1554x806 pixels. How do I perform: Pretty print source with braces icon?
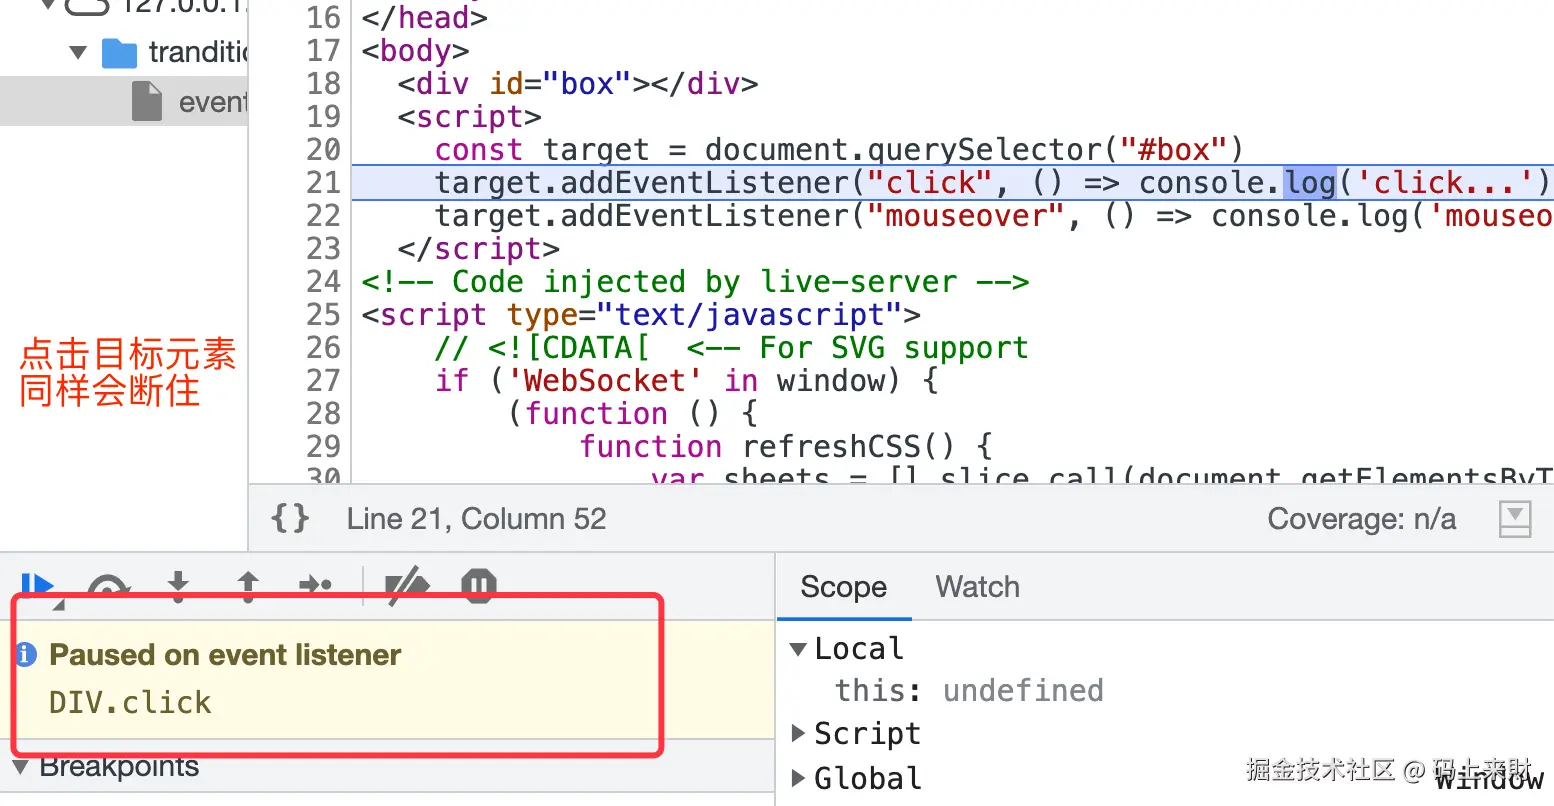pyautogui.click(x=290, y=518)
